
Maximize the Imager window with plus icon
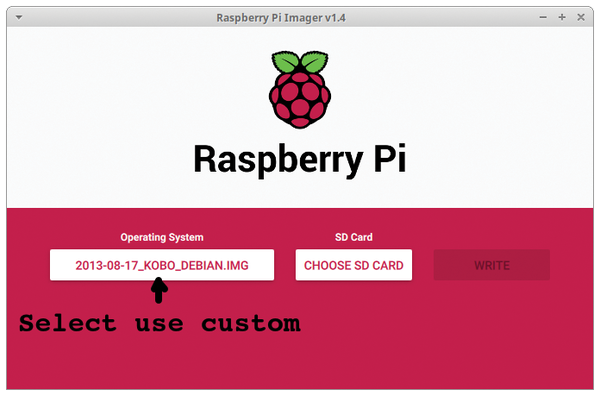562,17
